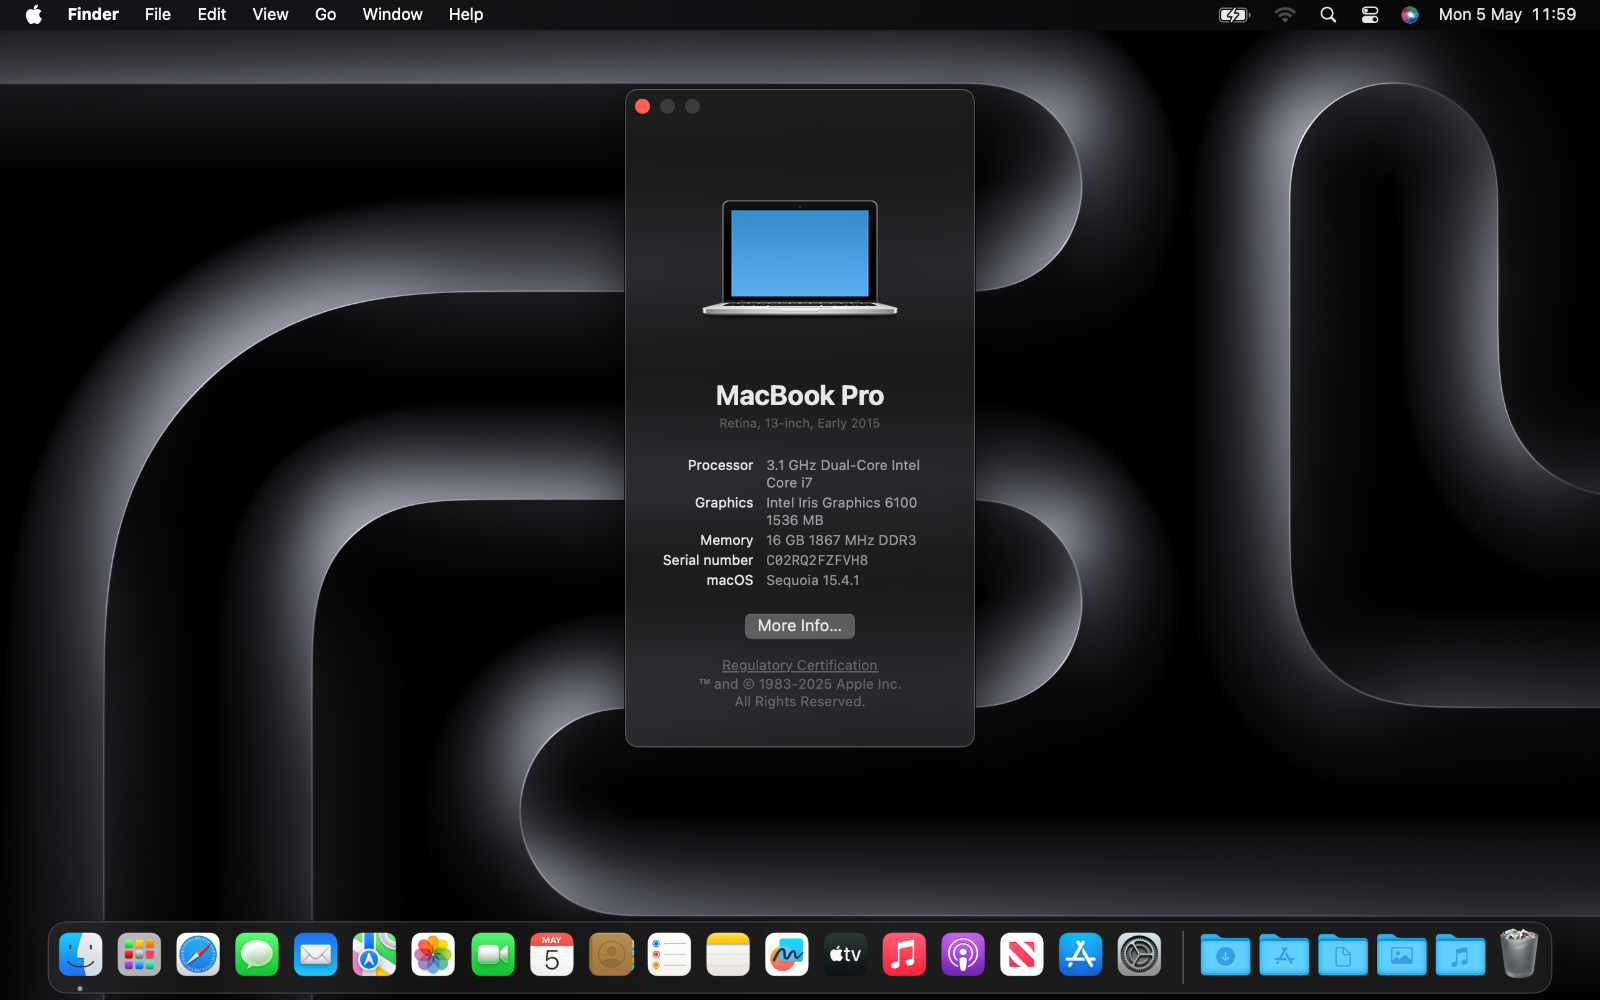This screenshot has width=1600, height=1000.
Task: Close the About This Mac window
Action: click(643, 106)
